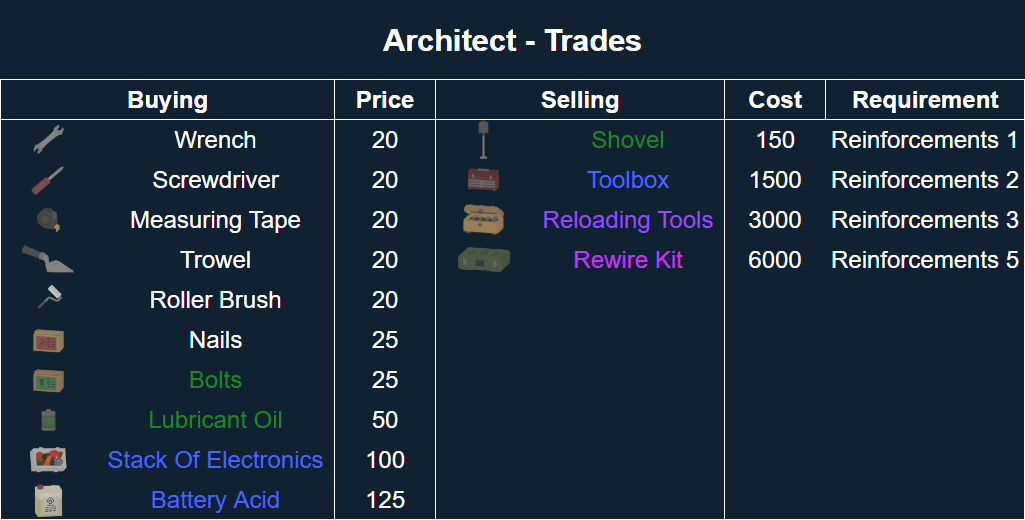Click the Rewire Kit case icon
This screenshot has width=1025, height=520.
pos(484,260)
